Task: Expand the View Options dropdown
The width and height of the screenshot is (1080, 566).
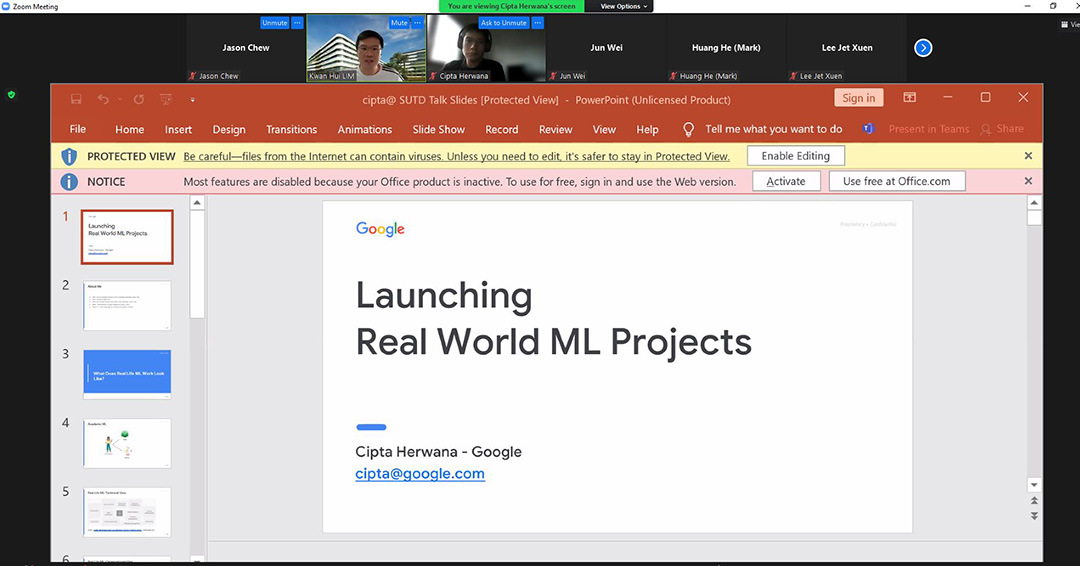Action: (624, 6)
